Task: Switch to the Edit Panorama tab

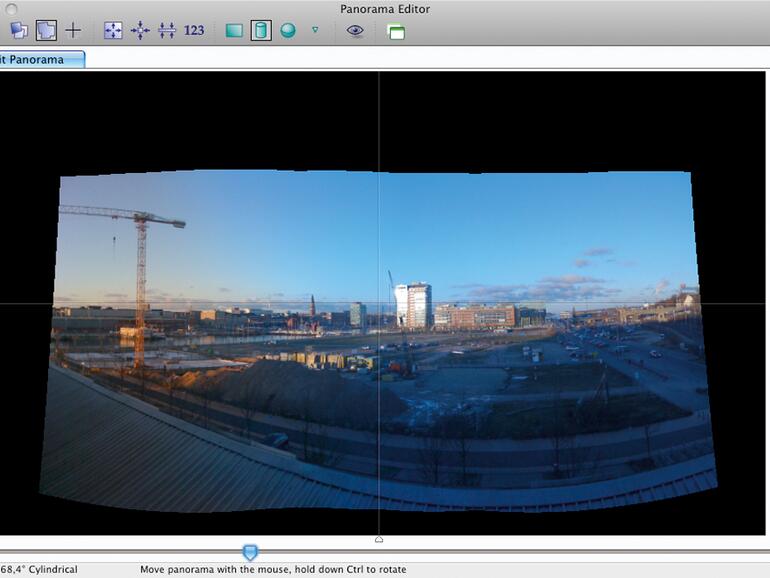Action: (x=42, y=59)
